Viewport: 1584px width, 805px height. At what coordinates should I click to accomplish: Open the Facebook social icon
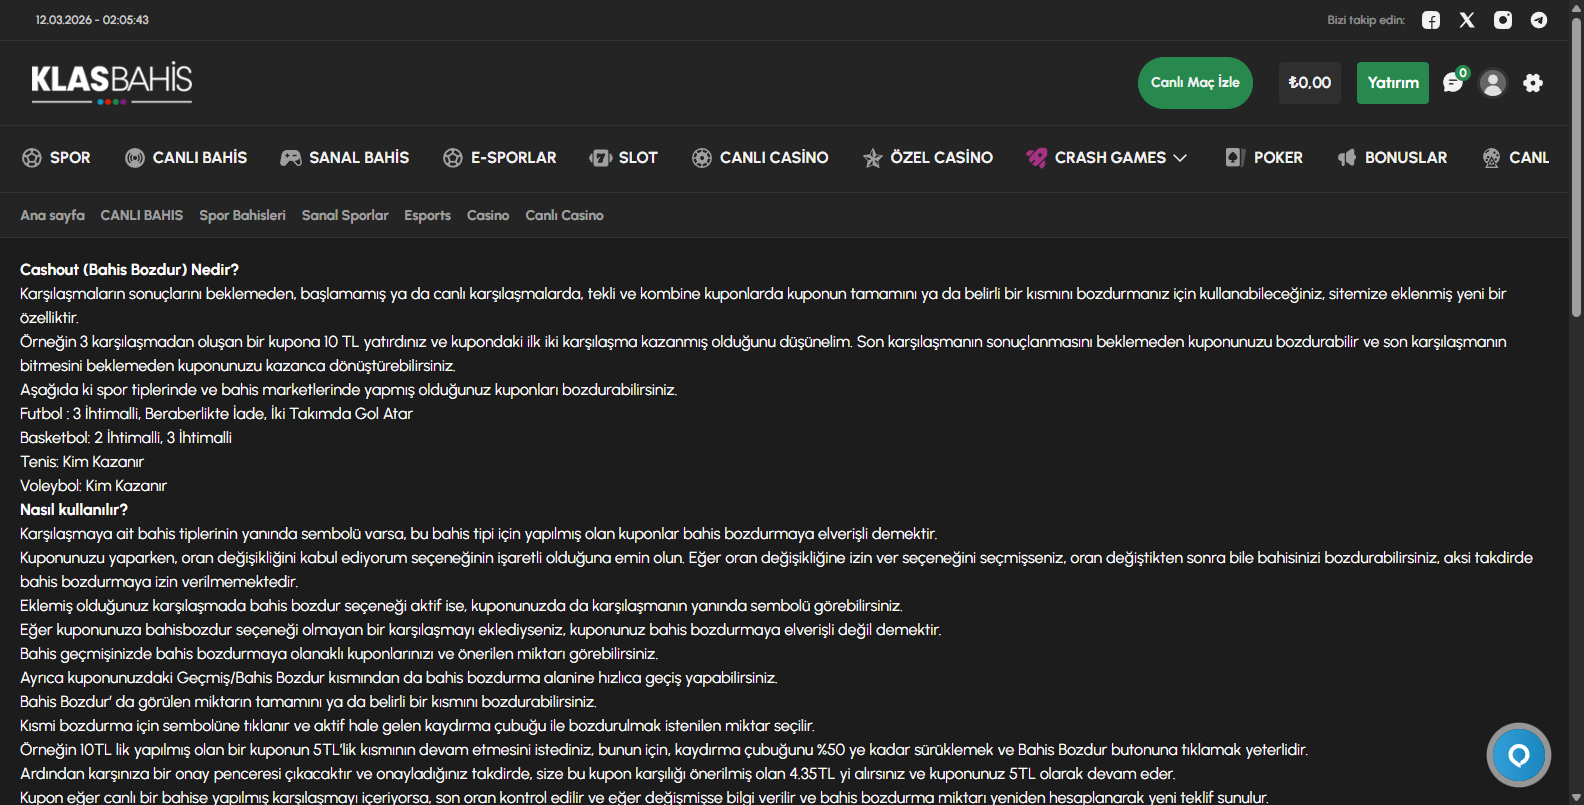click(1431, 20)
